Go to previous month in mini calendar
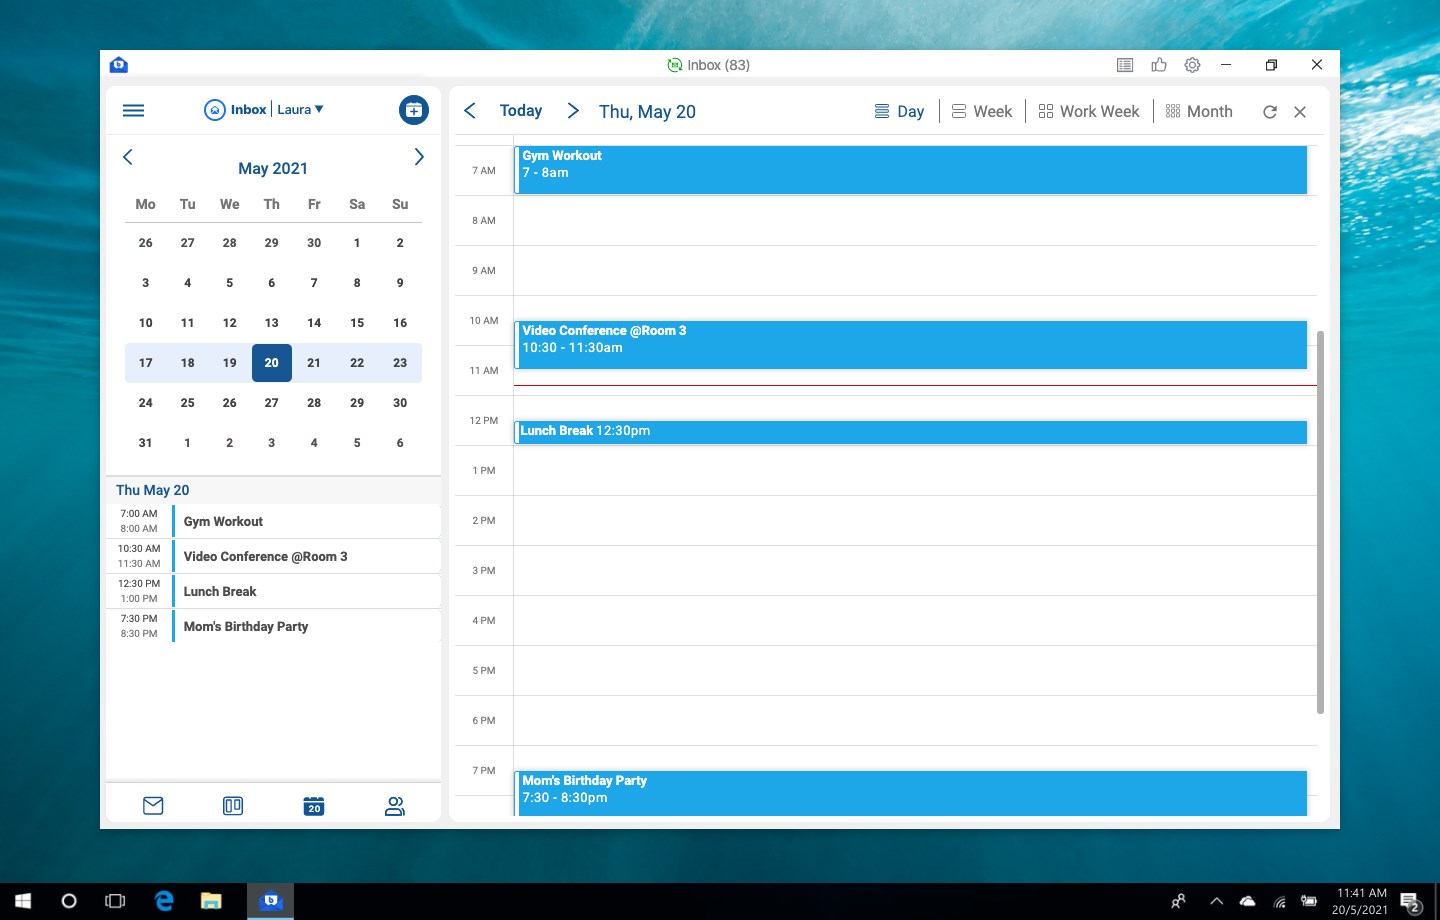The width and height of the screenshot is (1440, 920). (x=127, y=157)
